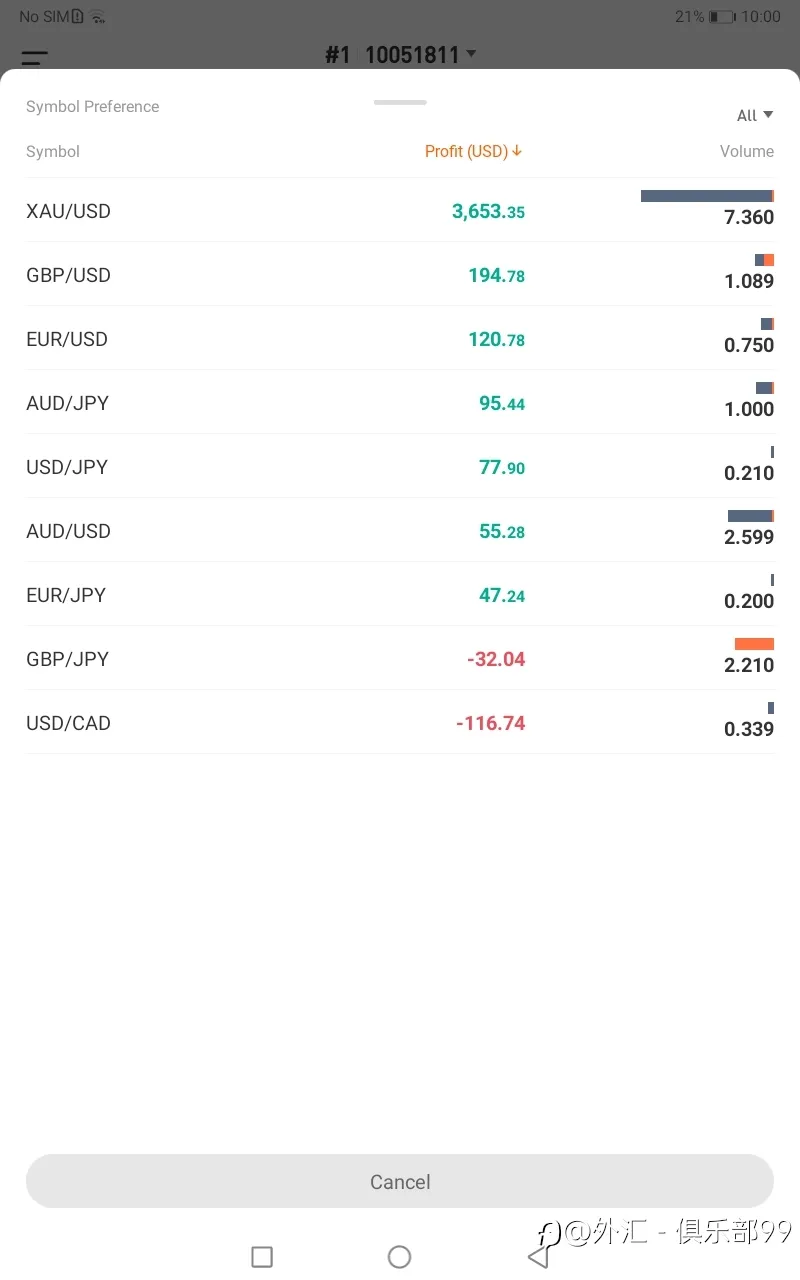Click the Volume column header
The height and width of the screenshot is (1280, 800).
[x=747, y=152]
